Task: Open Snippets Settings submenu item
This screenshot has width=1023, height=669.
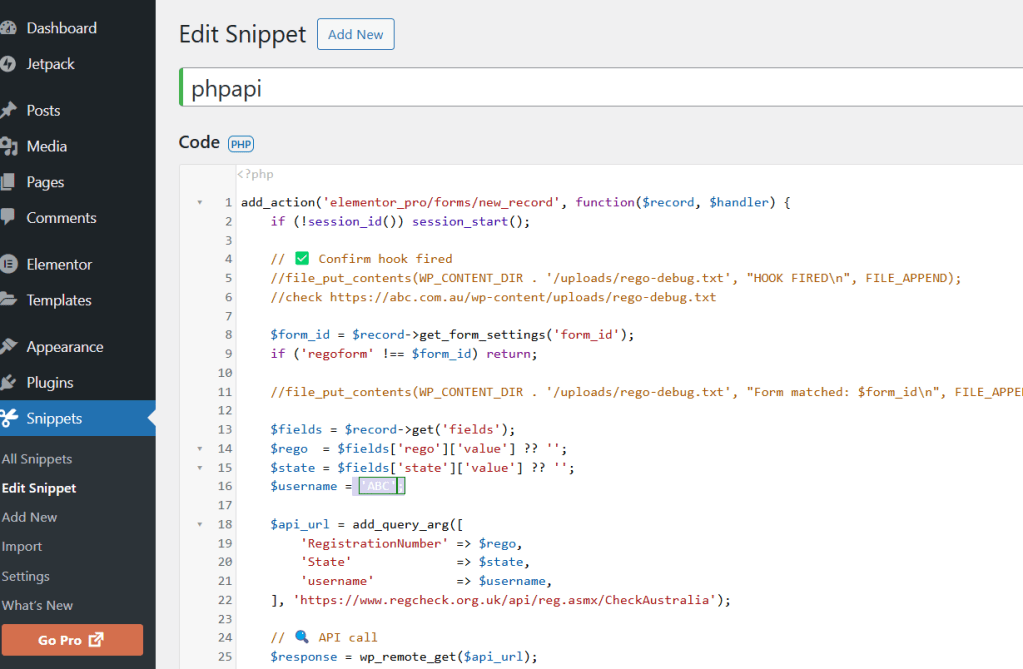Action: click(x=26, y=576)
